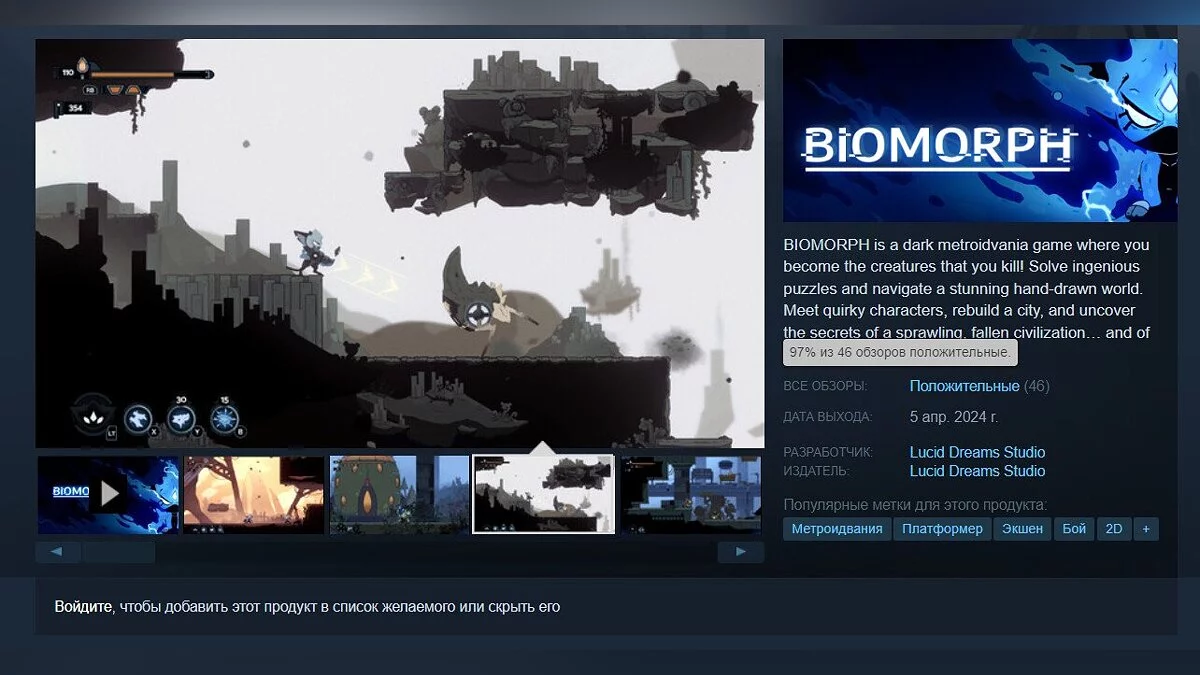Click the review count (46)
The height and width of the screenshot is (675, 1200).
point(1037,386)
